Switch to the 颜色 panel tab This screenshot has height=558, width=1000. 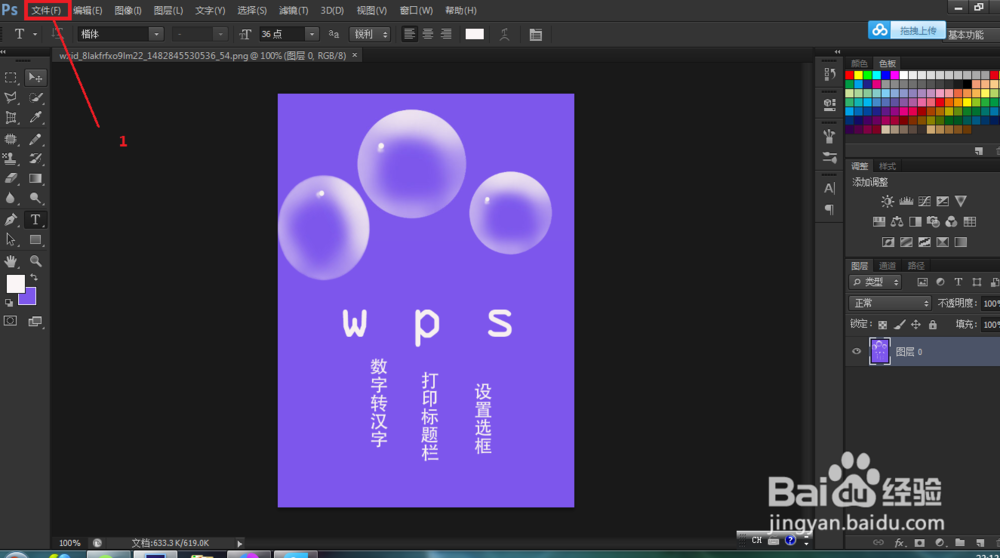click(859, 63)
